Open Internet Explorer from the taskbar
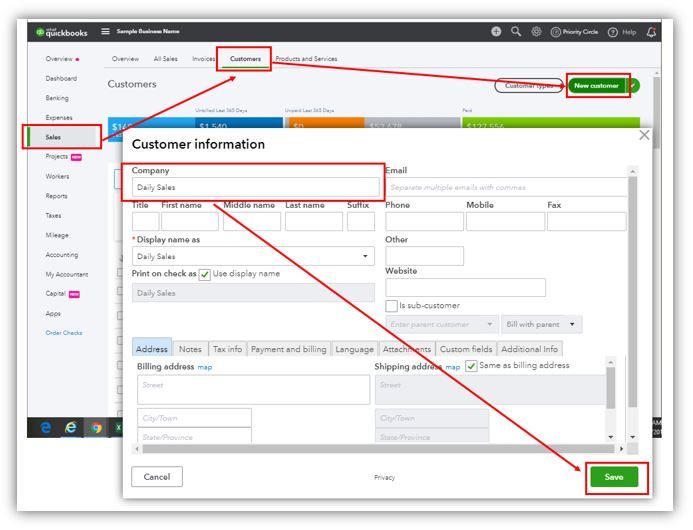 [x=71, y=427]
